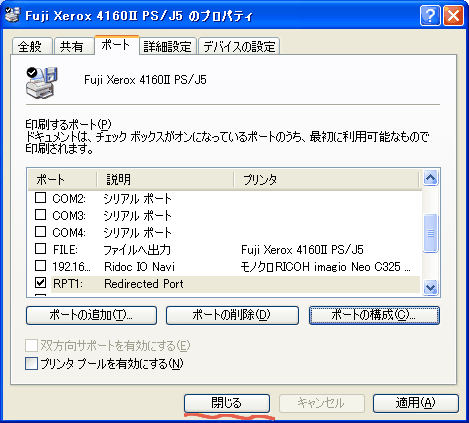Click the ポートの削除(D) button

pyautogui.click(x=232, y=315)
